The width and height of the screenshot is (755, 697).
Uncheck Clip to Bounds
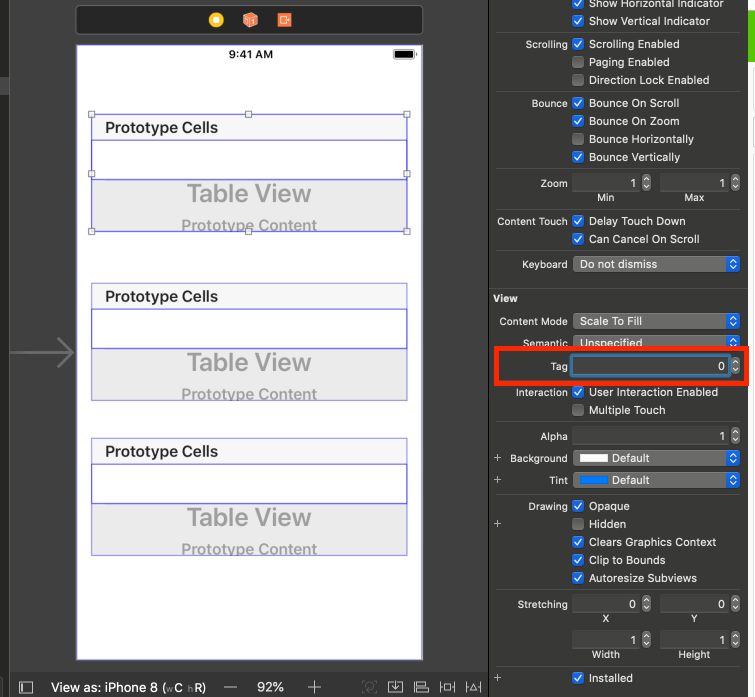pos(578,560)
